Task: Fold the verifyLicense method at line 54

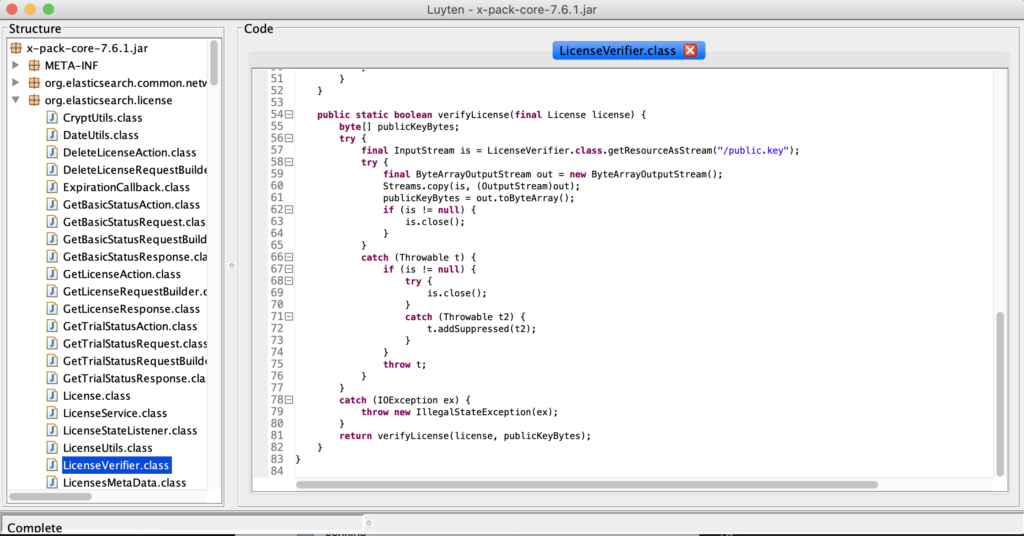Action: 289,114
